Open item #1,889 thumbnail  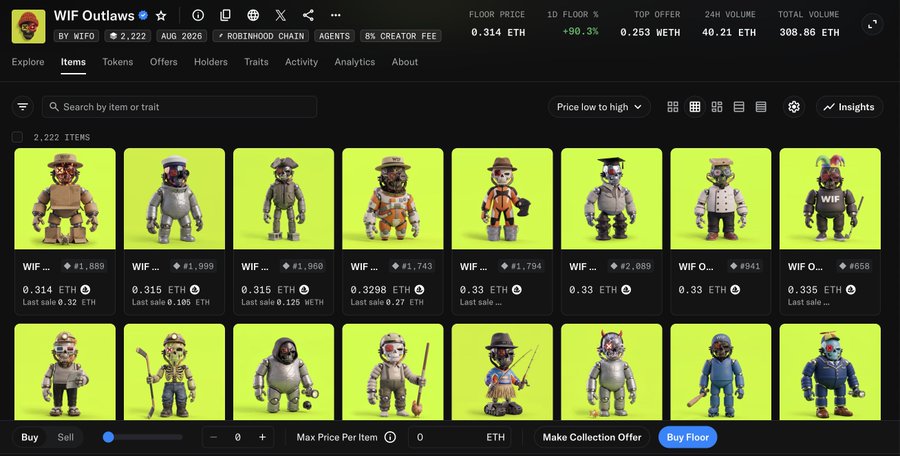65,199
